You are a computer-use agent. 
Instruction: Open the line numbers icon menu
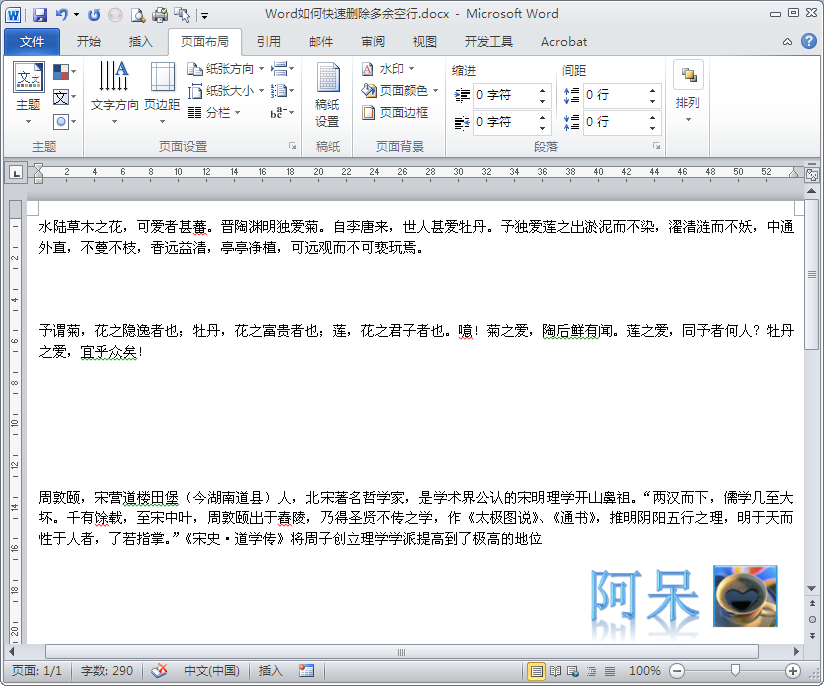click(x=282, y=91)
